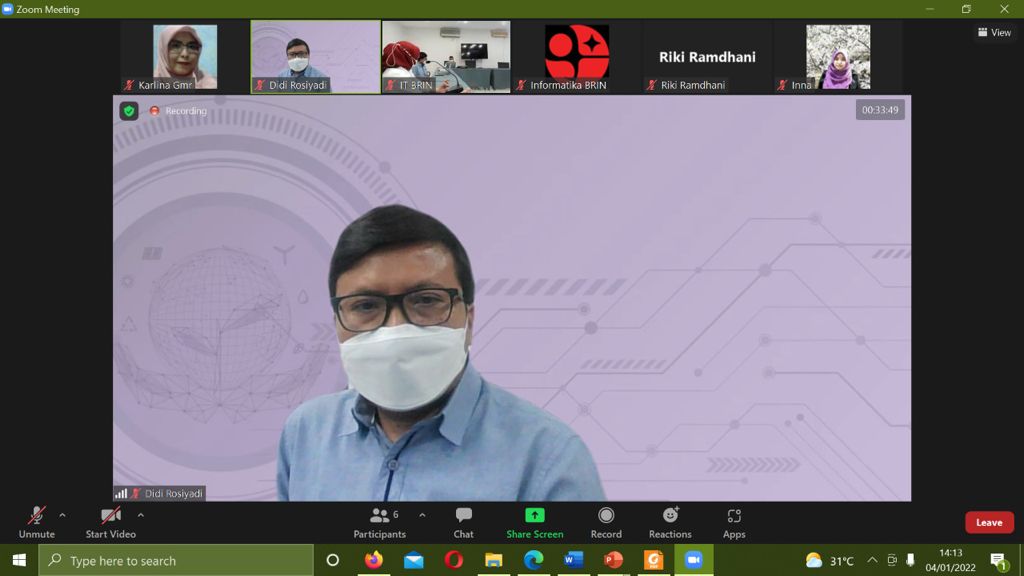The width and height of the screenshot is (1024, 576).
Task: Expand video options arrow beside Start Video
Action: [x=140, y=515]
